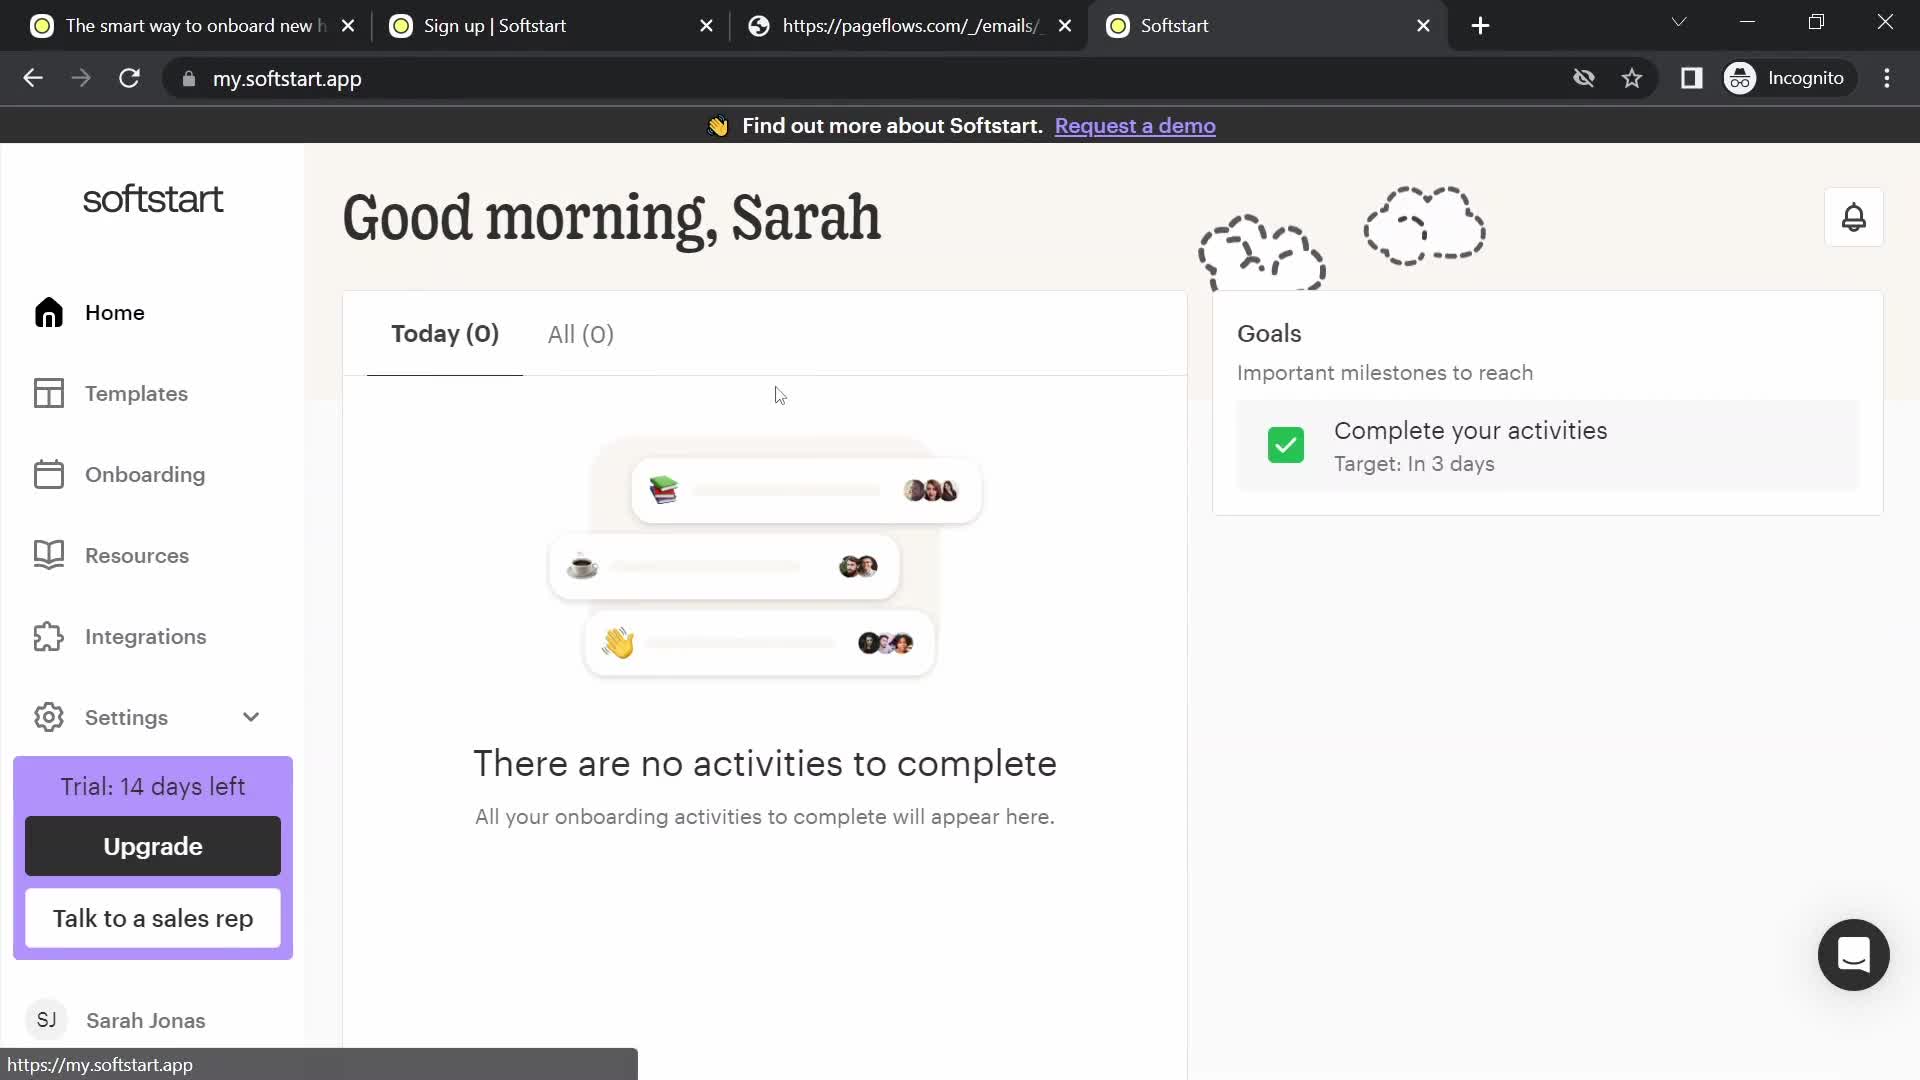1920x1080 pixels.
Task: Switch to the Today (0) tab
Action: [445, 334]
